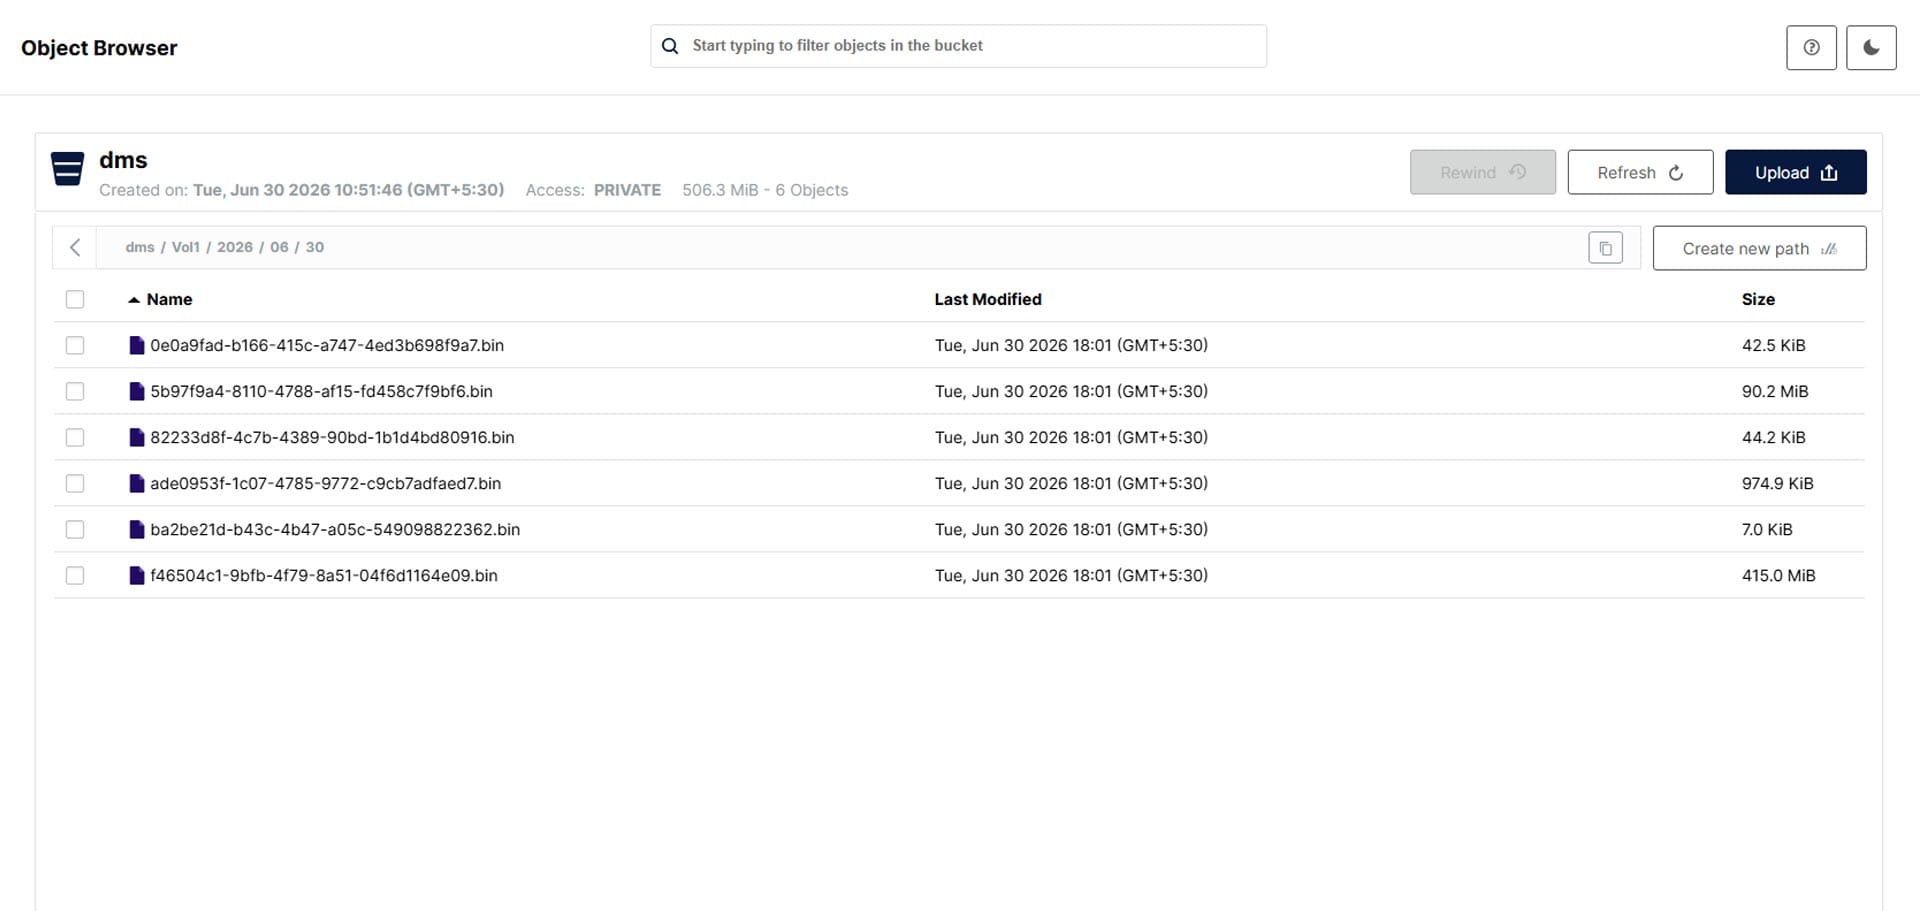Go to Vol1 in breadcrumb path

pyautogui.click(x=186, y=247)
